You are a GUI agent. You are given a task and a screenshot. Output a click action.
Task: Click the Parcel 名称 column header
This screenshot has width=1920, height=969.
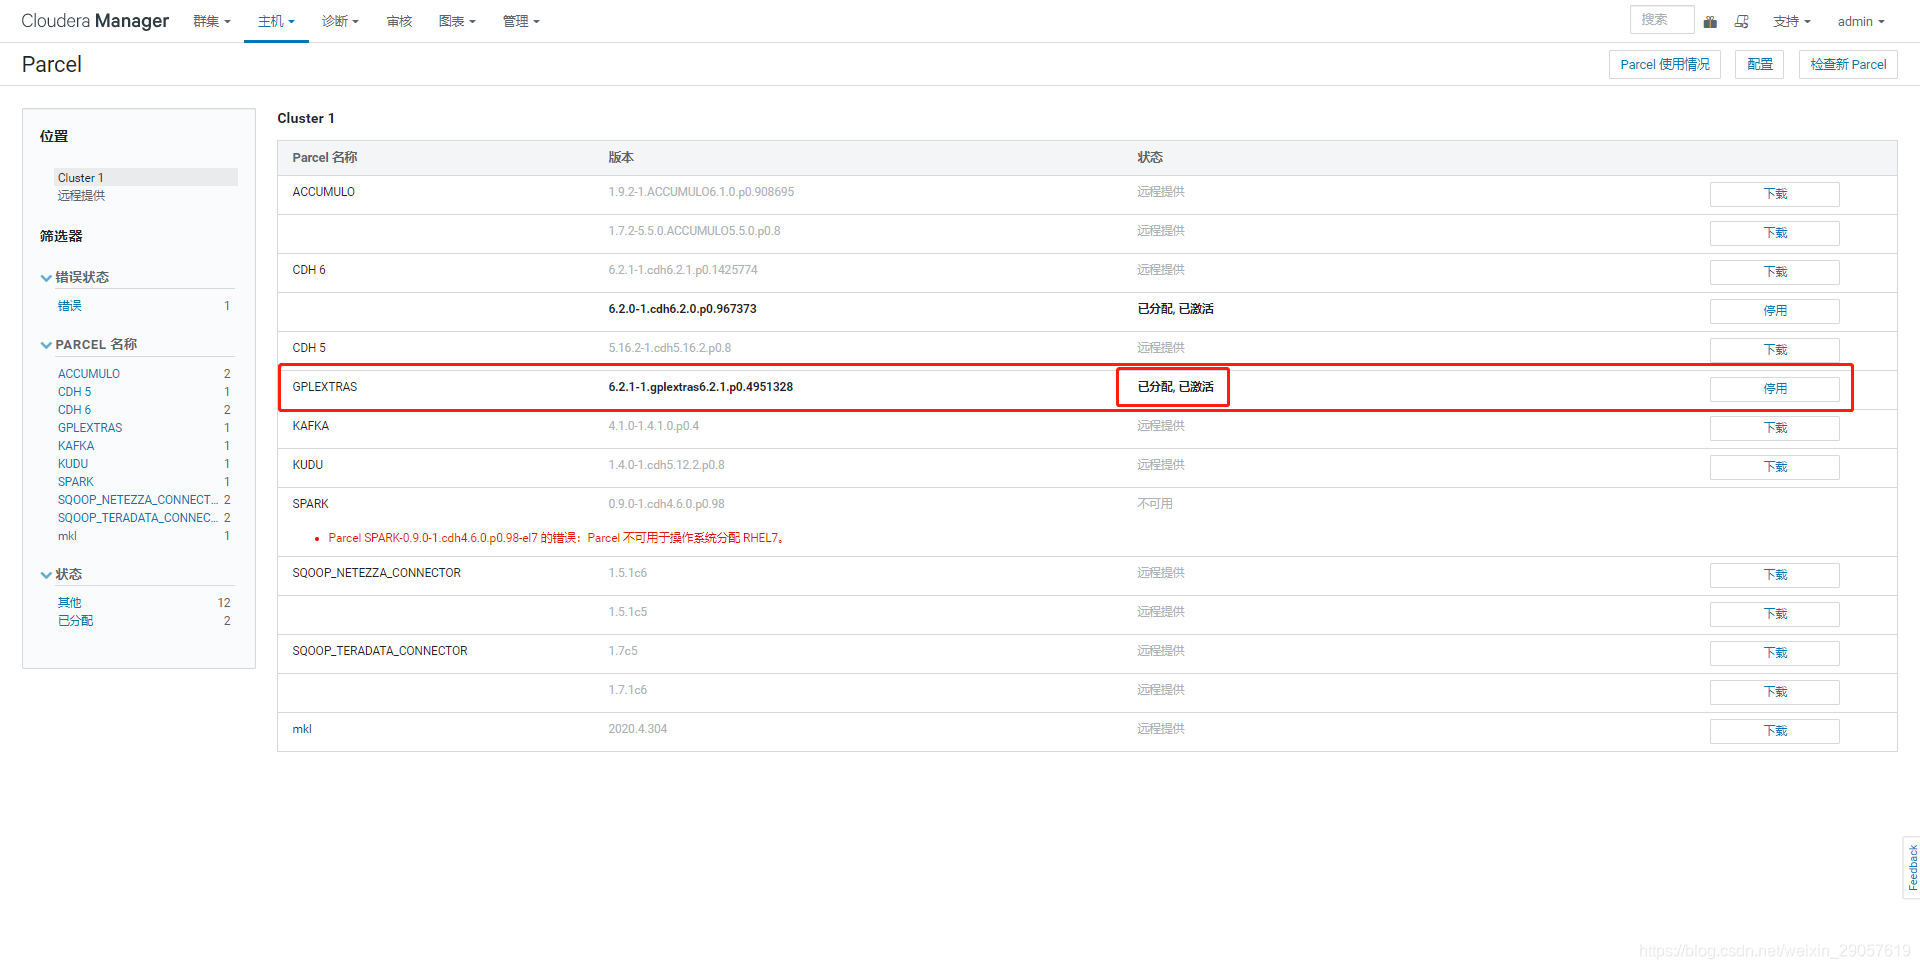tap(325, 157)
